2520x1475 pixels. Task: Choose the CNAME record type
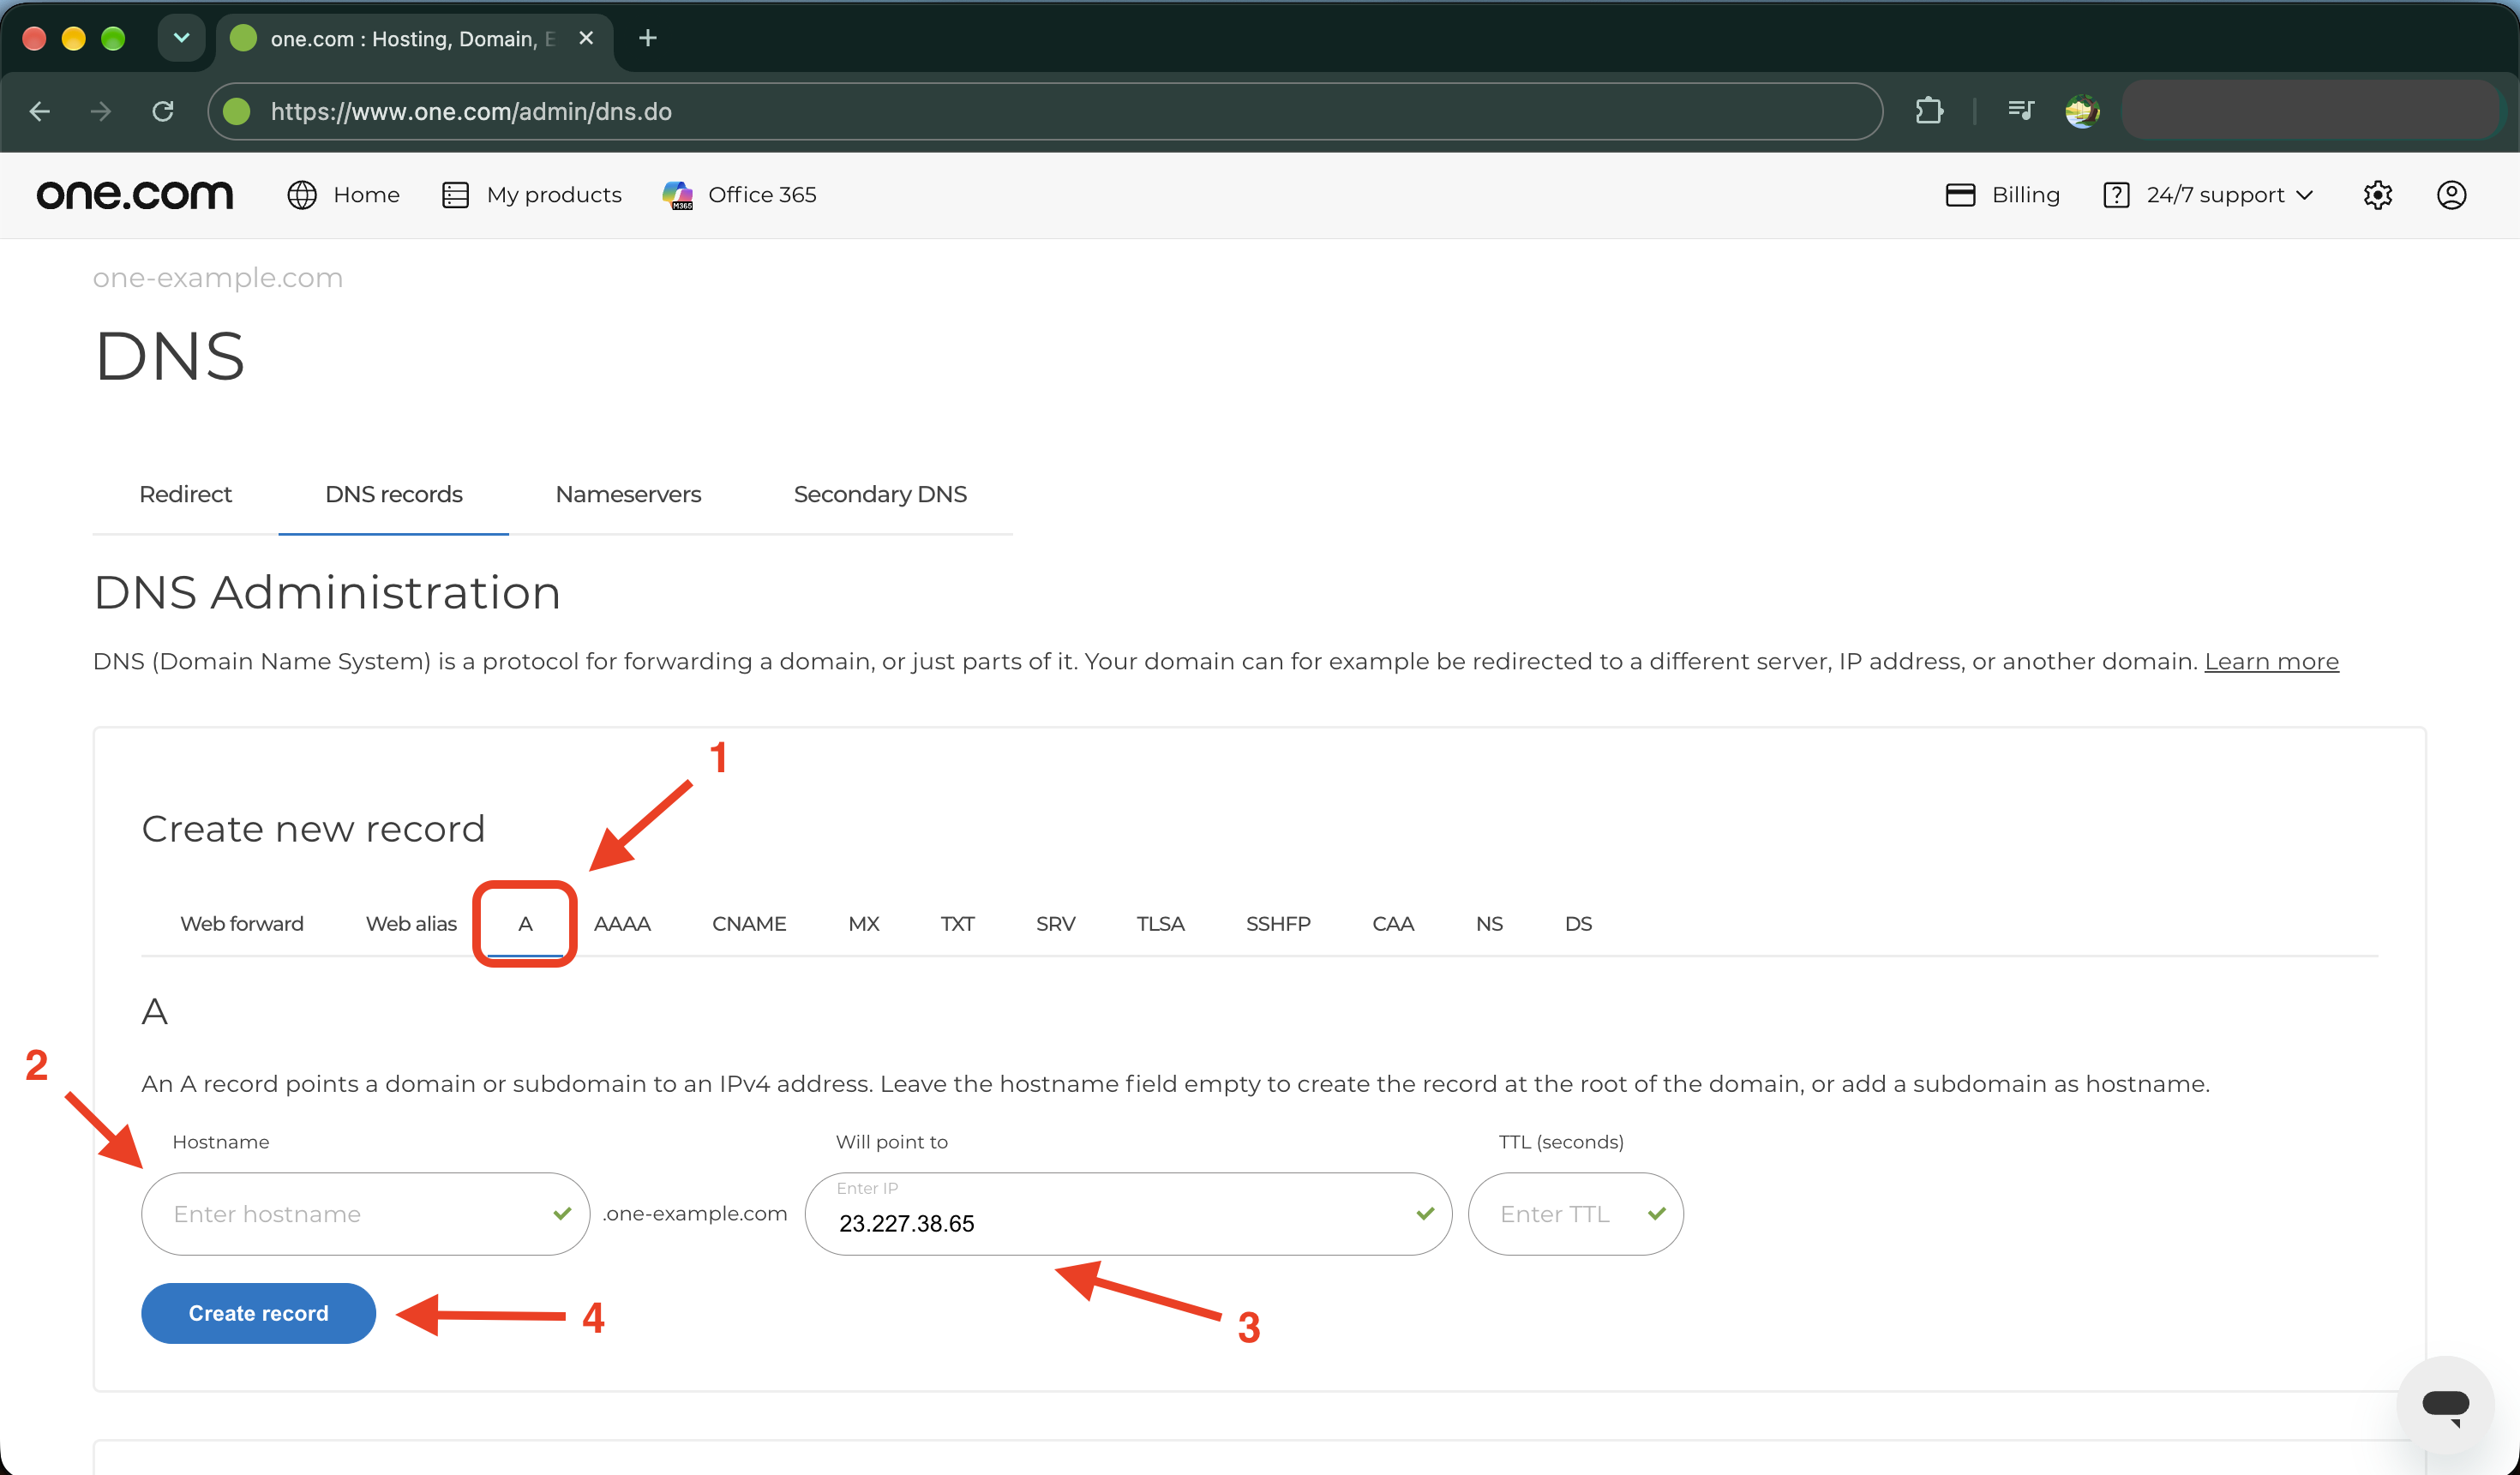[749, 924]
